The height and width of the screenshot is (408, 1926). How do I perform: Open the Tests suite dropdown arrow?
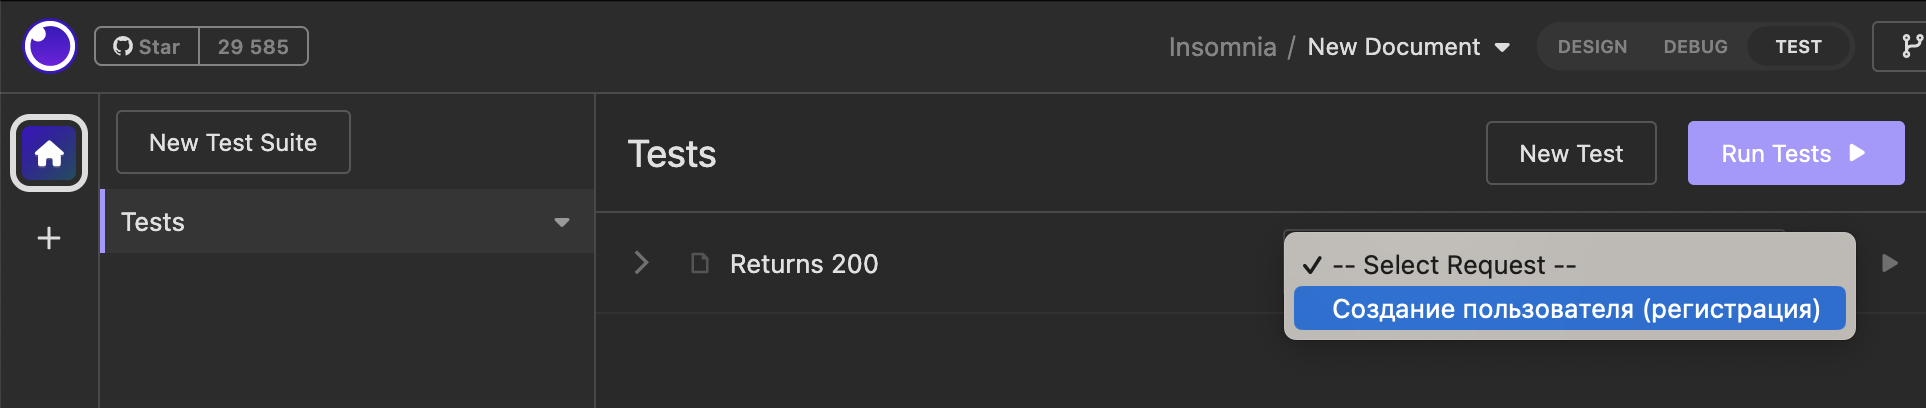562,222
